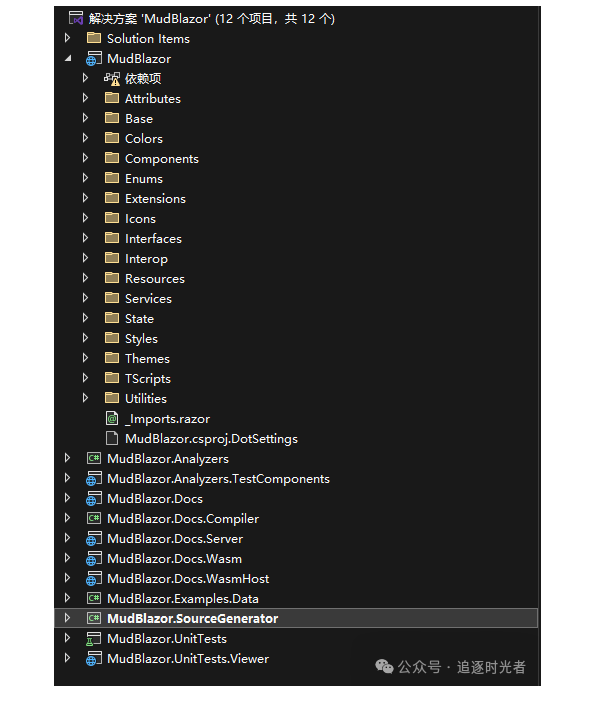Select the TScripts folder label
The width and height of the screenshot is (616, 701).
point(147,378)
